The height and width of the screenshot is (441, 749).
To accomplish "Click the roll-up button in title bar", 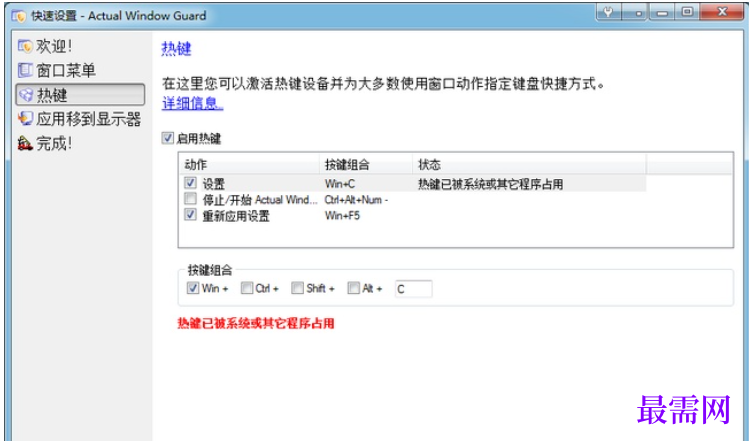I will coord(635,12).
